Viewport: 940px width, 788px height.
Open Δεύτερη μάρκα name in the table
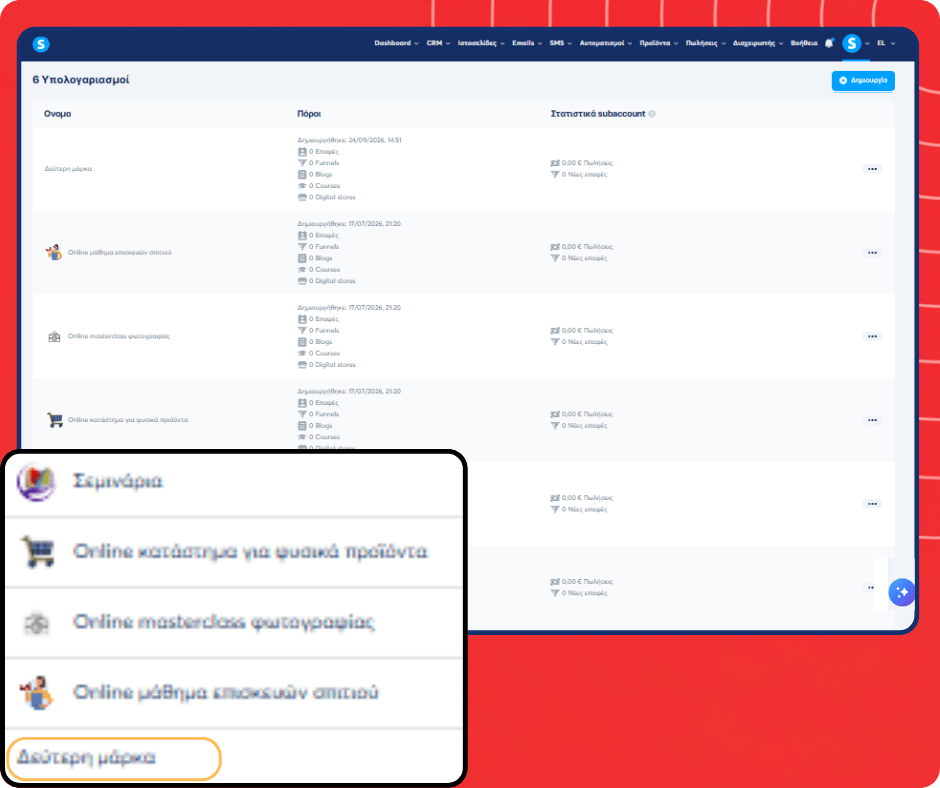click(68, 169)
